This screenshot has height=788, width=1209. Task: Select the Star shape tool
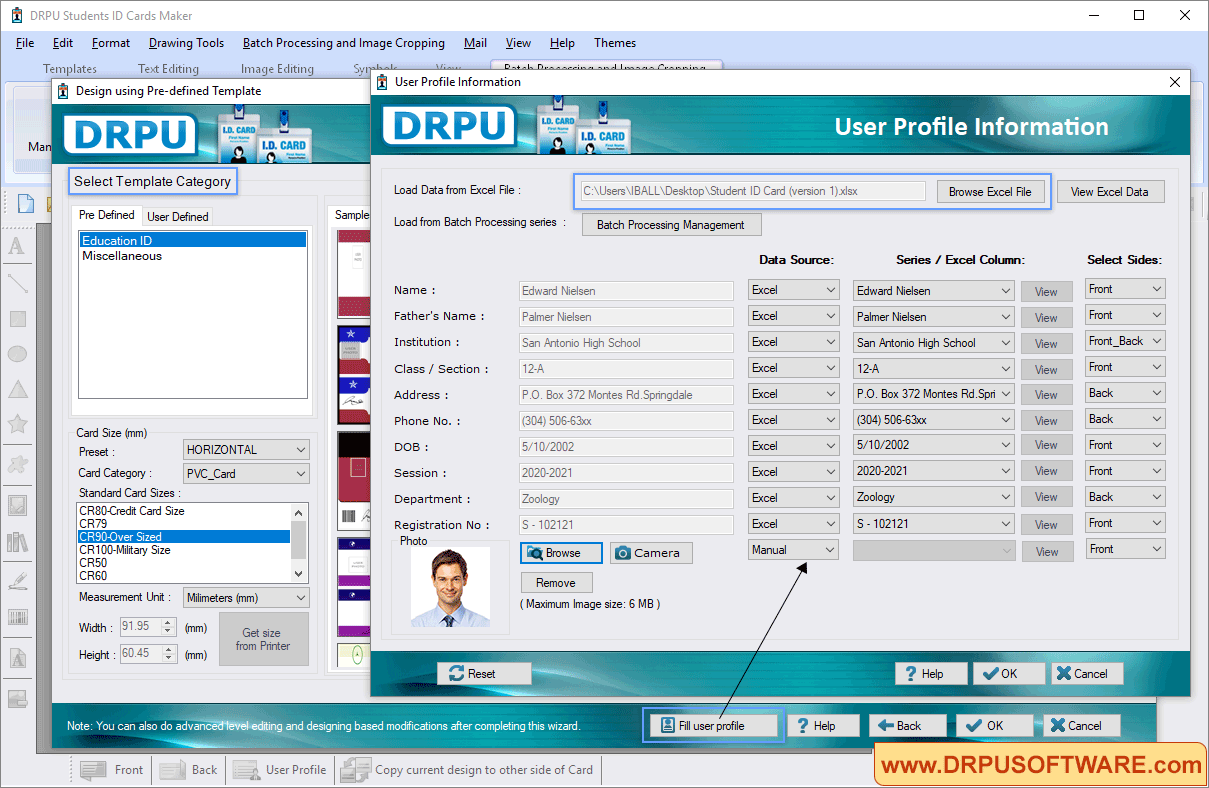(17, 425)
